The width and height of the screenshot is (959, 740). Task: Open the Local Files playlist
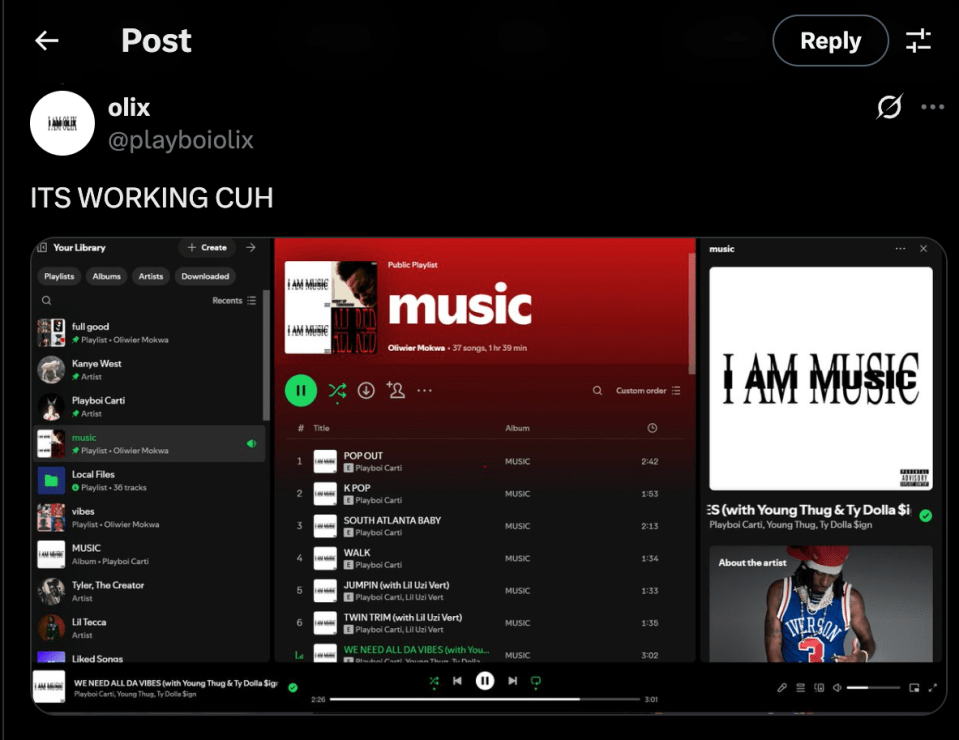[x=150, y=481]
